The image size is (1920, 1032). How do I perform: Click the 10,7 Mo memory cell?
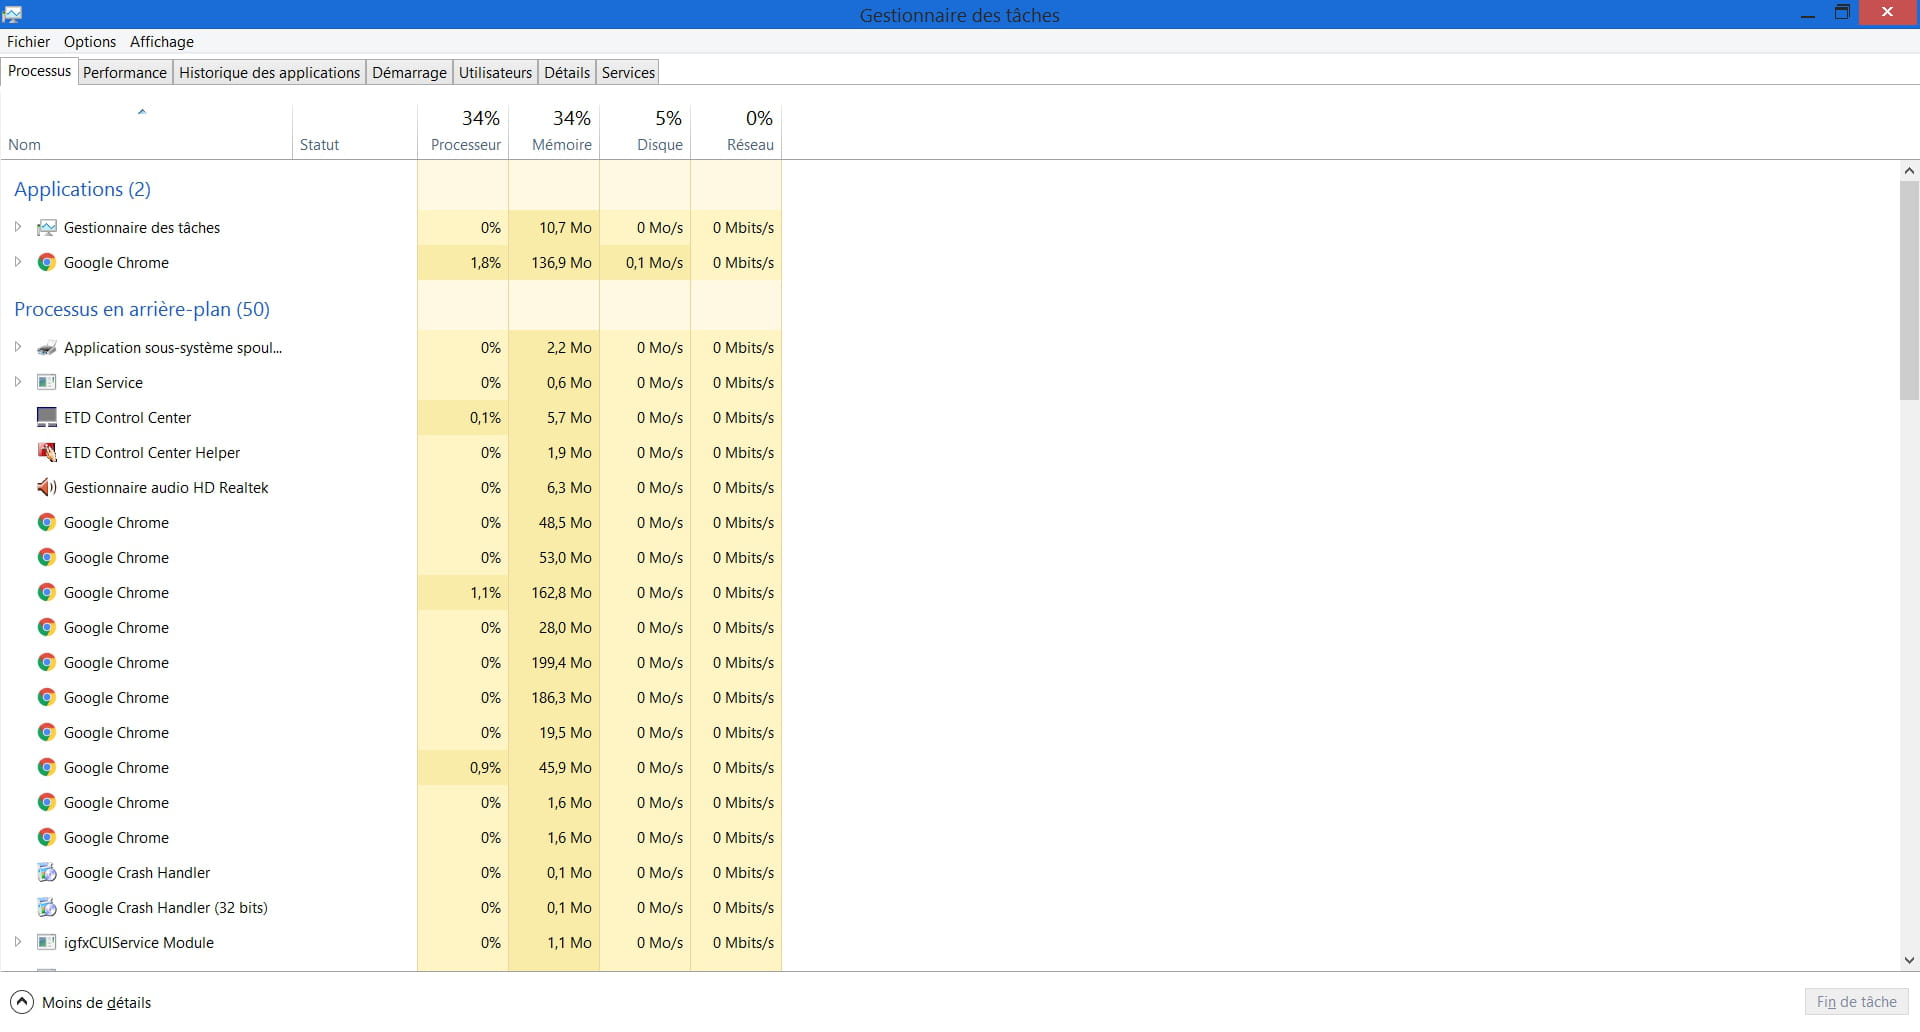tap(554, 228)
